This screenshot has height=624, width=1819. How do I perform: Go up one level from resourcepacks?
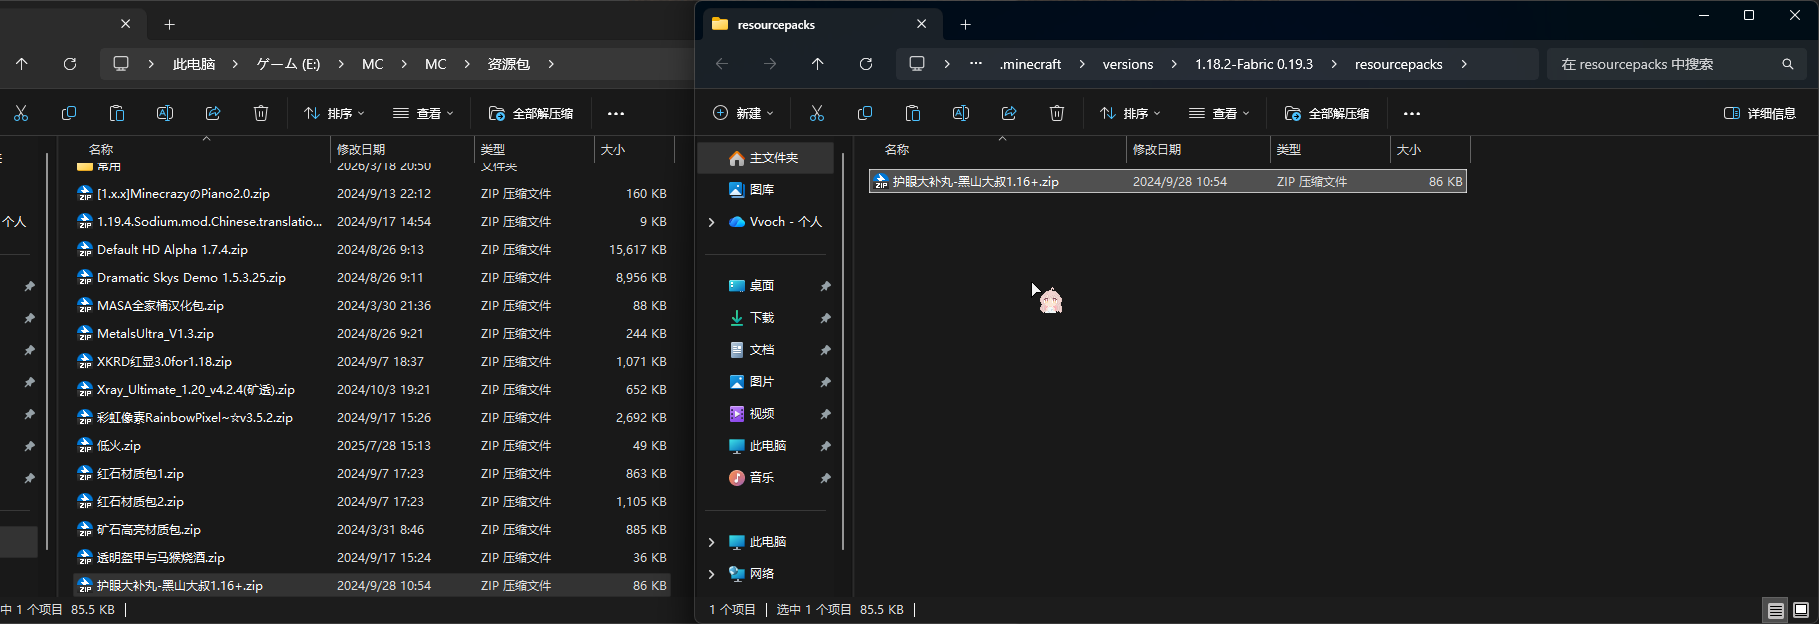[x=818, y=64]
